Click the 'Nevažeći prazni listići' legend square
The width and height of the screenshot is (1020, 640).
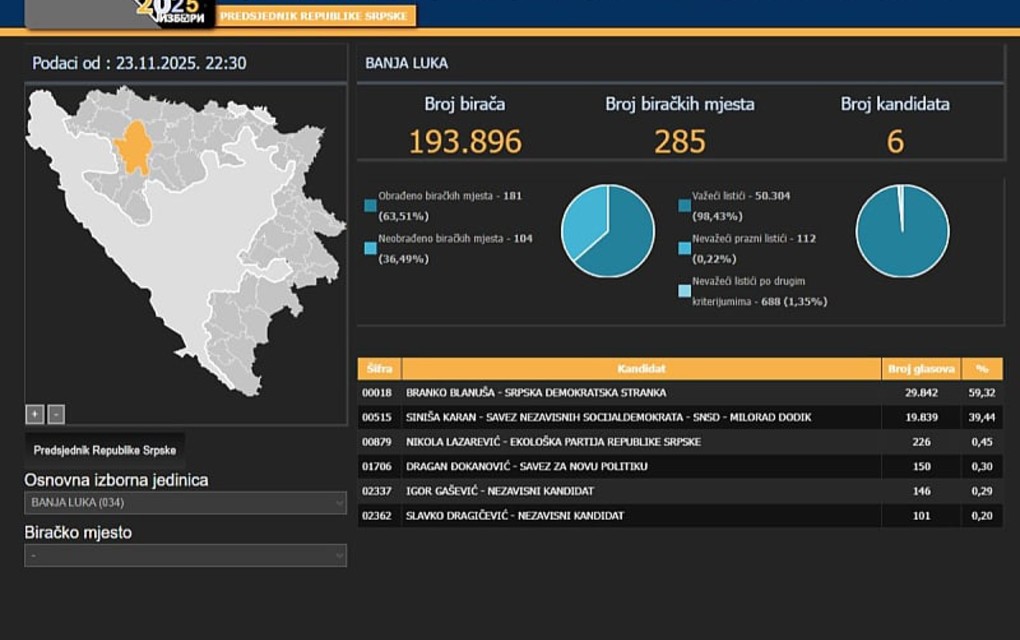684,248
